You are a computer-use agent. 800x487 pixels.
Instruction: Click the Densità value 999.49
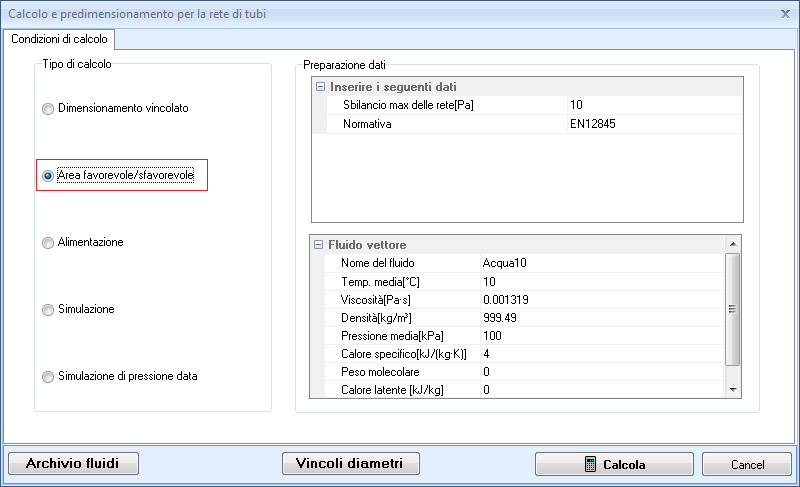point(600,317)
